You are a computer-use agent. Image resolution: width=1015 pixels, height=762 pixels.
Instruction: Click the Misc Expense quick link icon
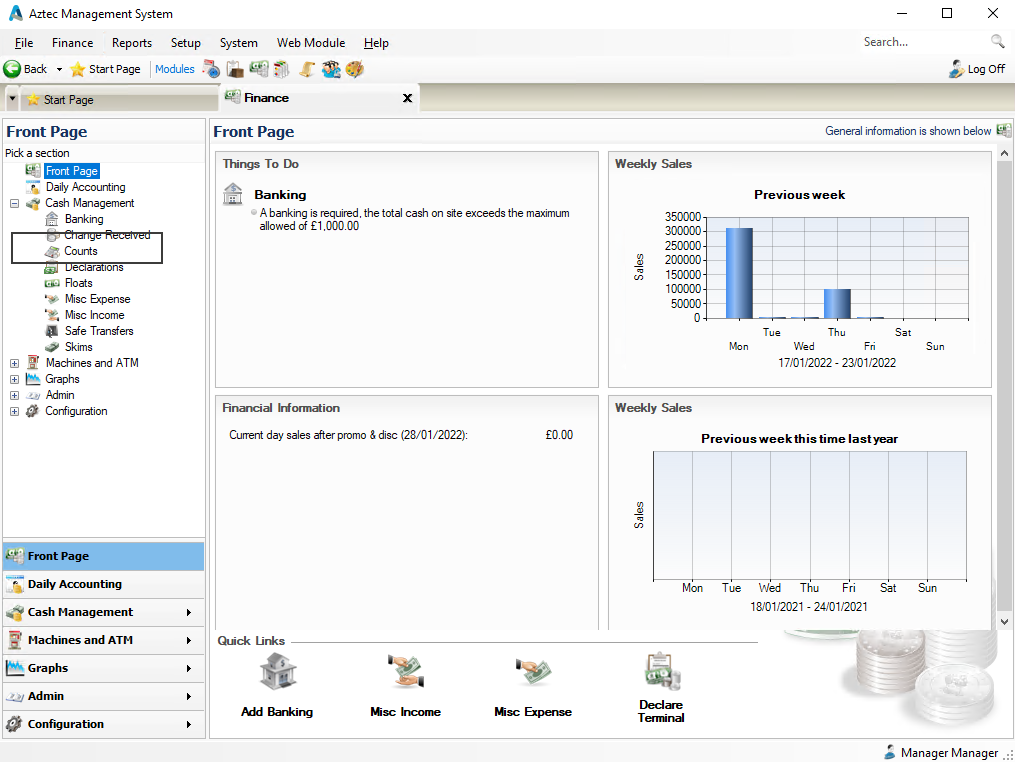pyautogui.click(x=533, y=671)
